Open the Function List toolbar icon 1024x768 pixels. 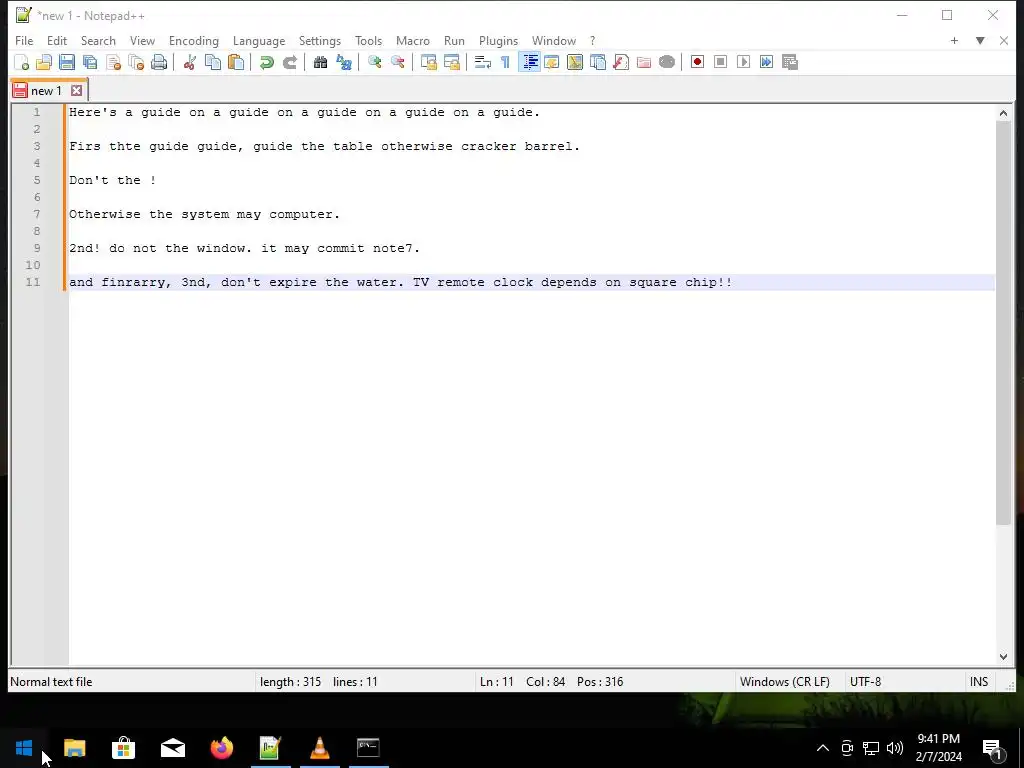click(x=621, y=62)
